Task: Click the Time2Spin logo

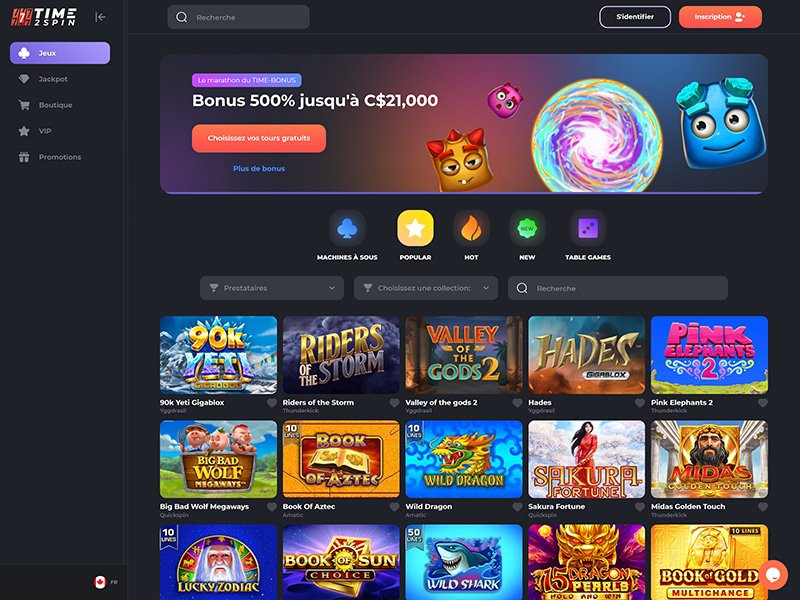Action: pyautogui.click(x=44, y=17)
